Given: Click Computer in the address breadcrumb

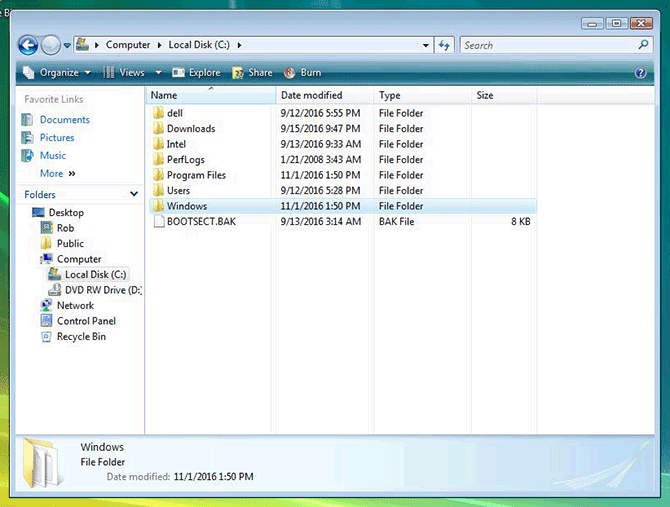Looking at the screenshot, I should click(128, 45).
